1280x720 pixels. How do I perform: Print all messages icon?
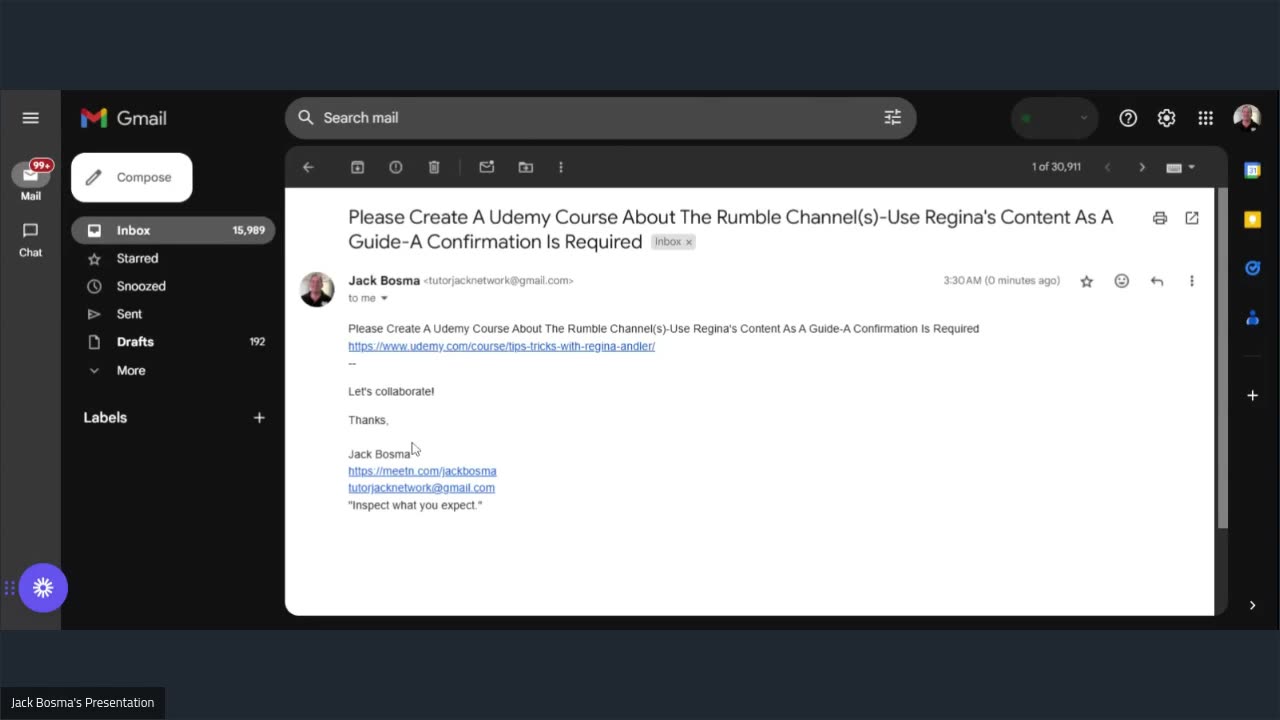pyautogui.click(x=1160, y=218)
